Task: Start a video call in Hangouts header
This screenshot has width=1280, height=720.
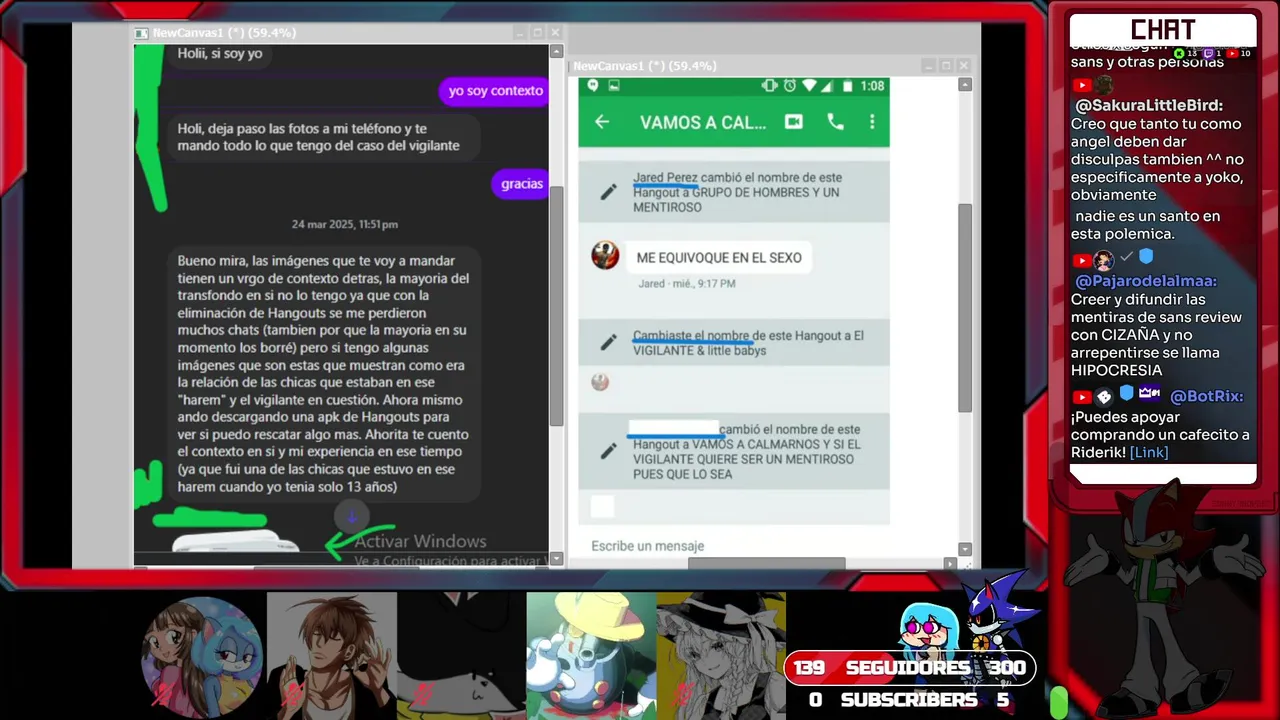Action: (793, 122)
